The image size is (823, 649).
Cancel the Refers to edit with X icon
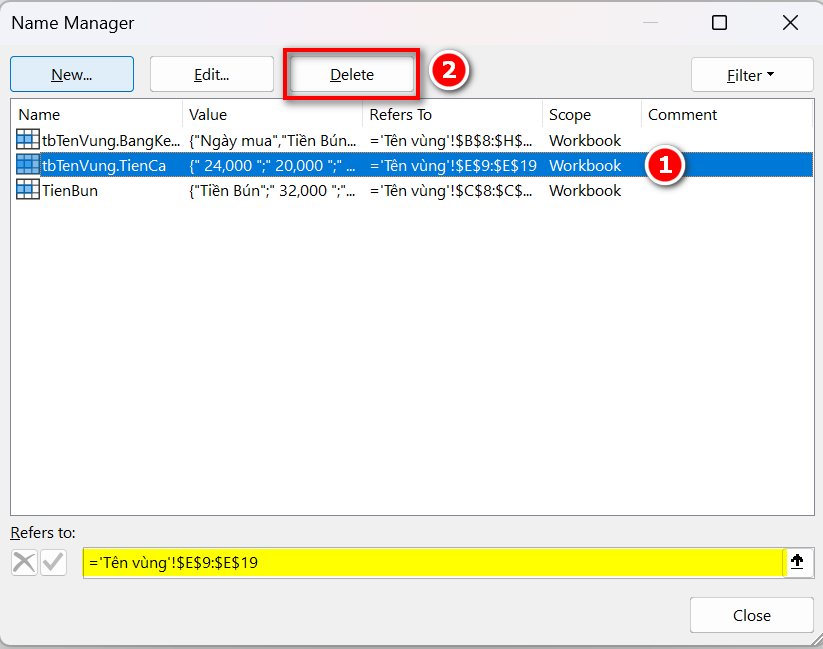tap(24, 563)
